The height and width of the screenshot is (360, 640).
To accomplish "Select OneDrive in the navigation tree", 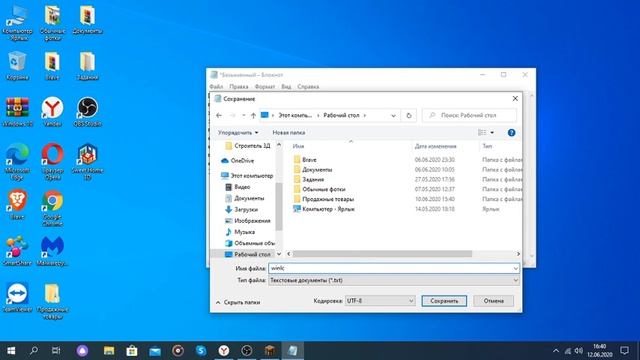I will point(238,161).
